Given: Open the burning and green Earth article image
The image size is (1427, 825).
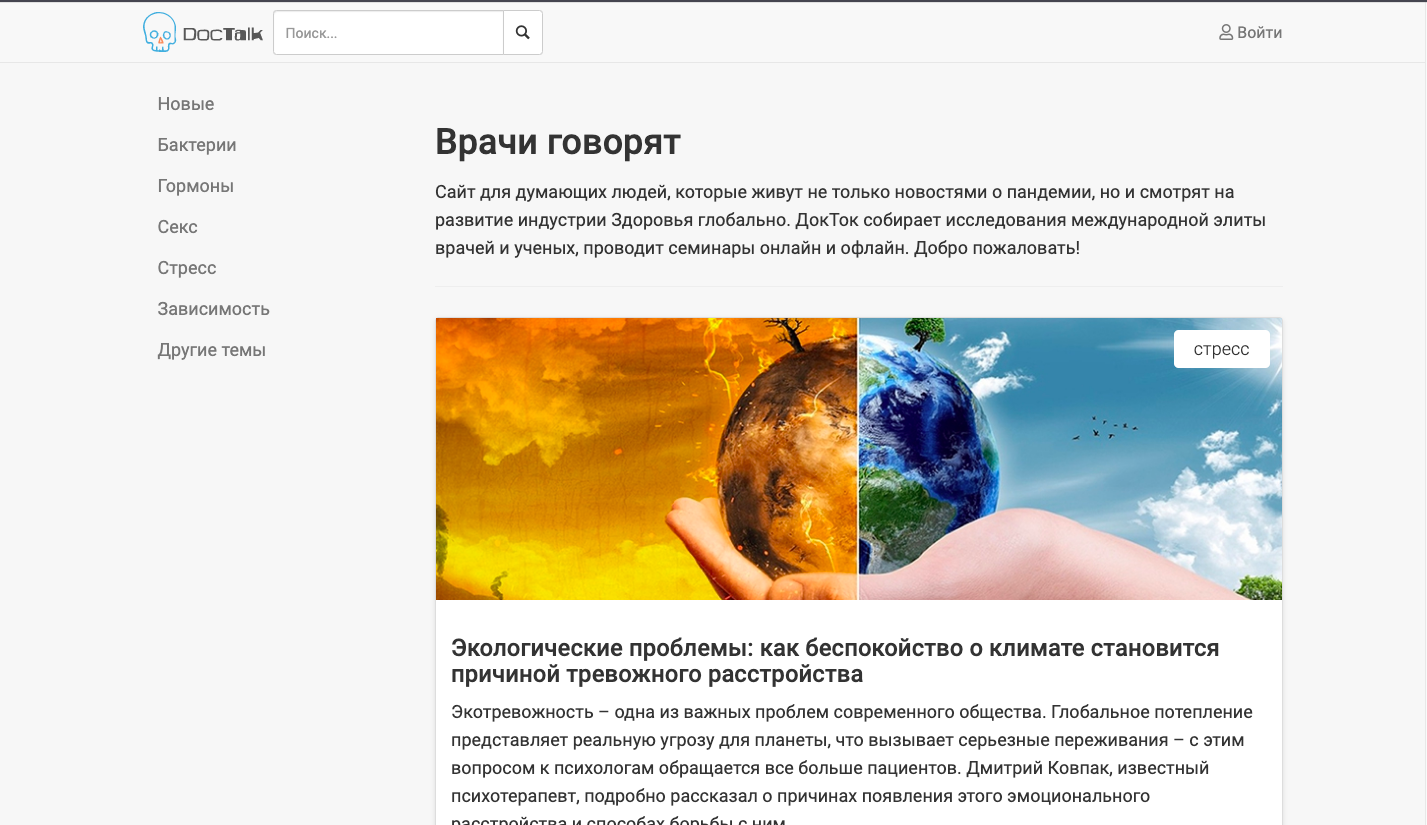Looking at the screenshot, I should pyautogui.click(x=859, y=459).
